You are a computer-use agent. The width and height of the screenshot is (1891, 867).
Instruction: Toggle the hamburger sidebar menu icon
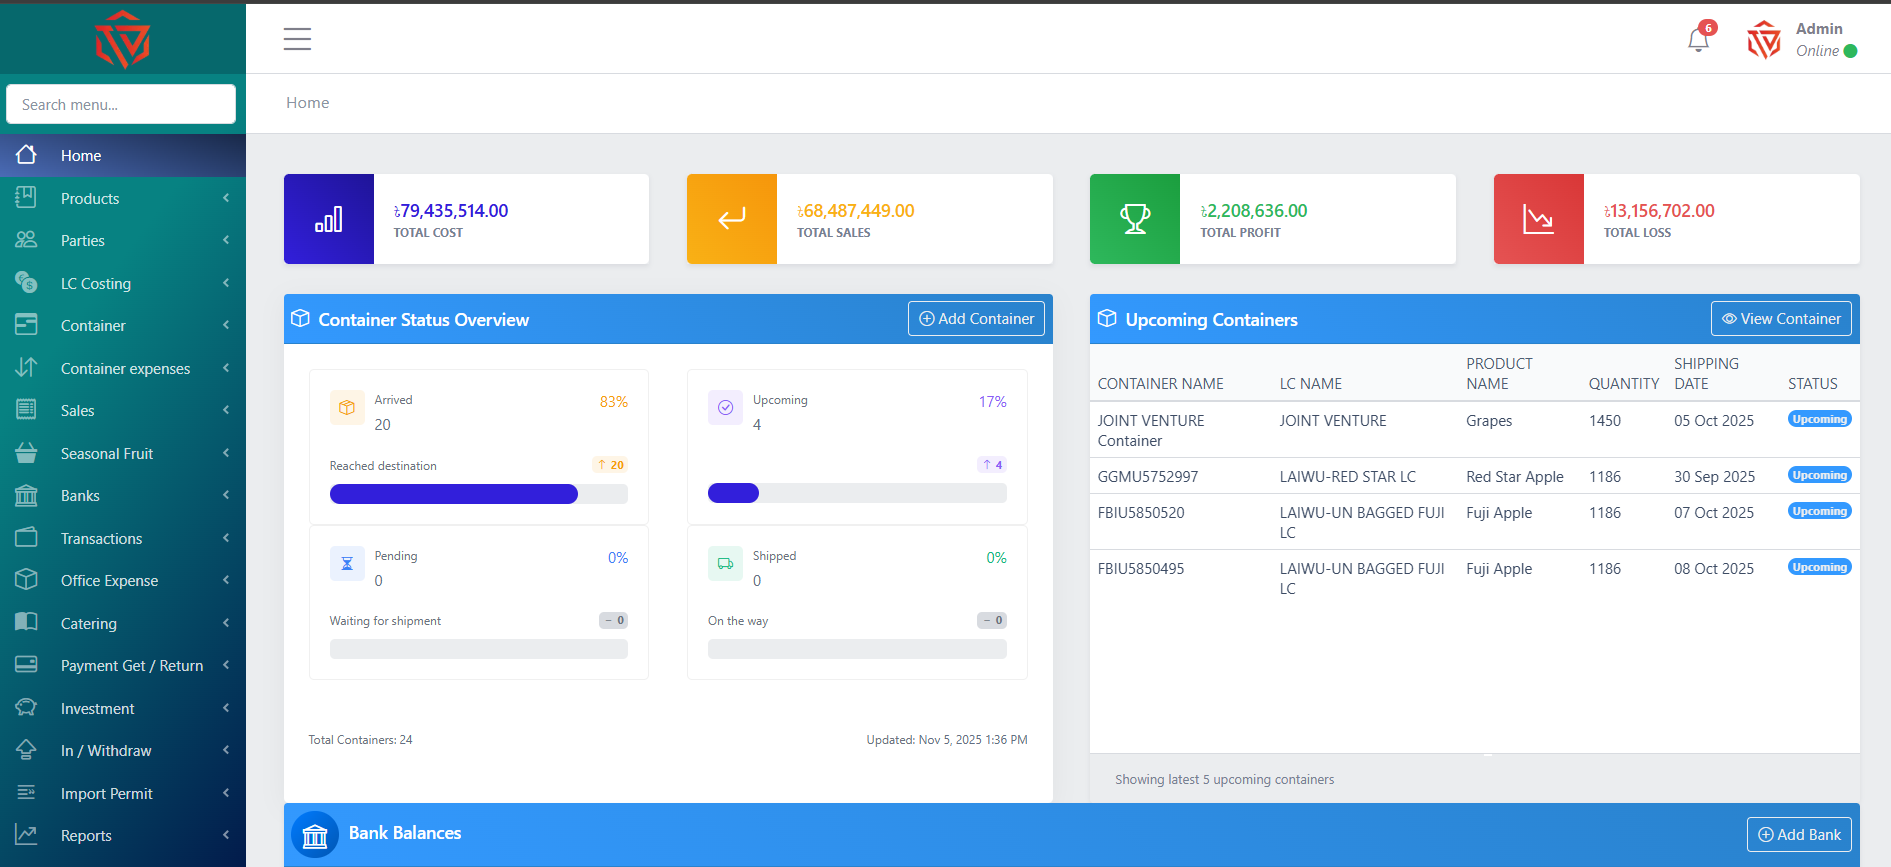(297, 39)
